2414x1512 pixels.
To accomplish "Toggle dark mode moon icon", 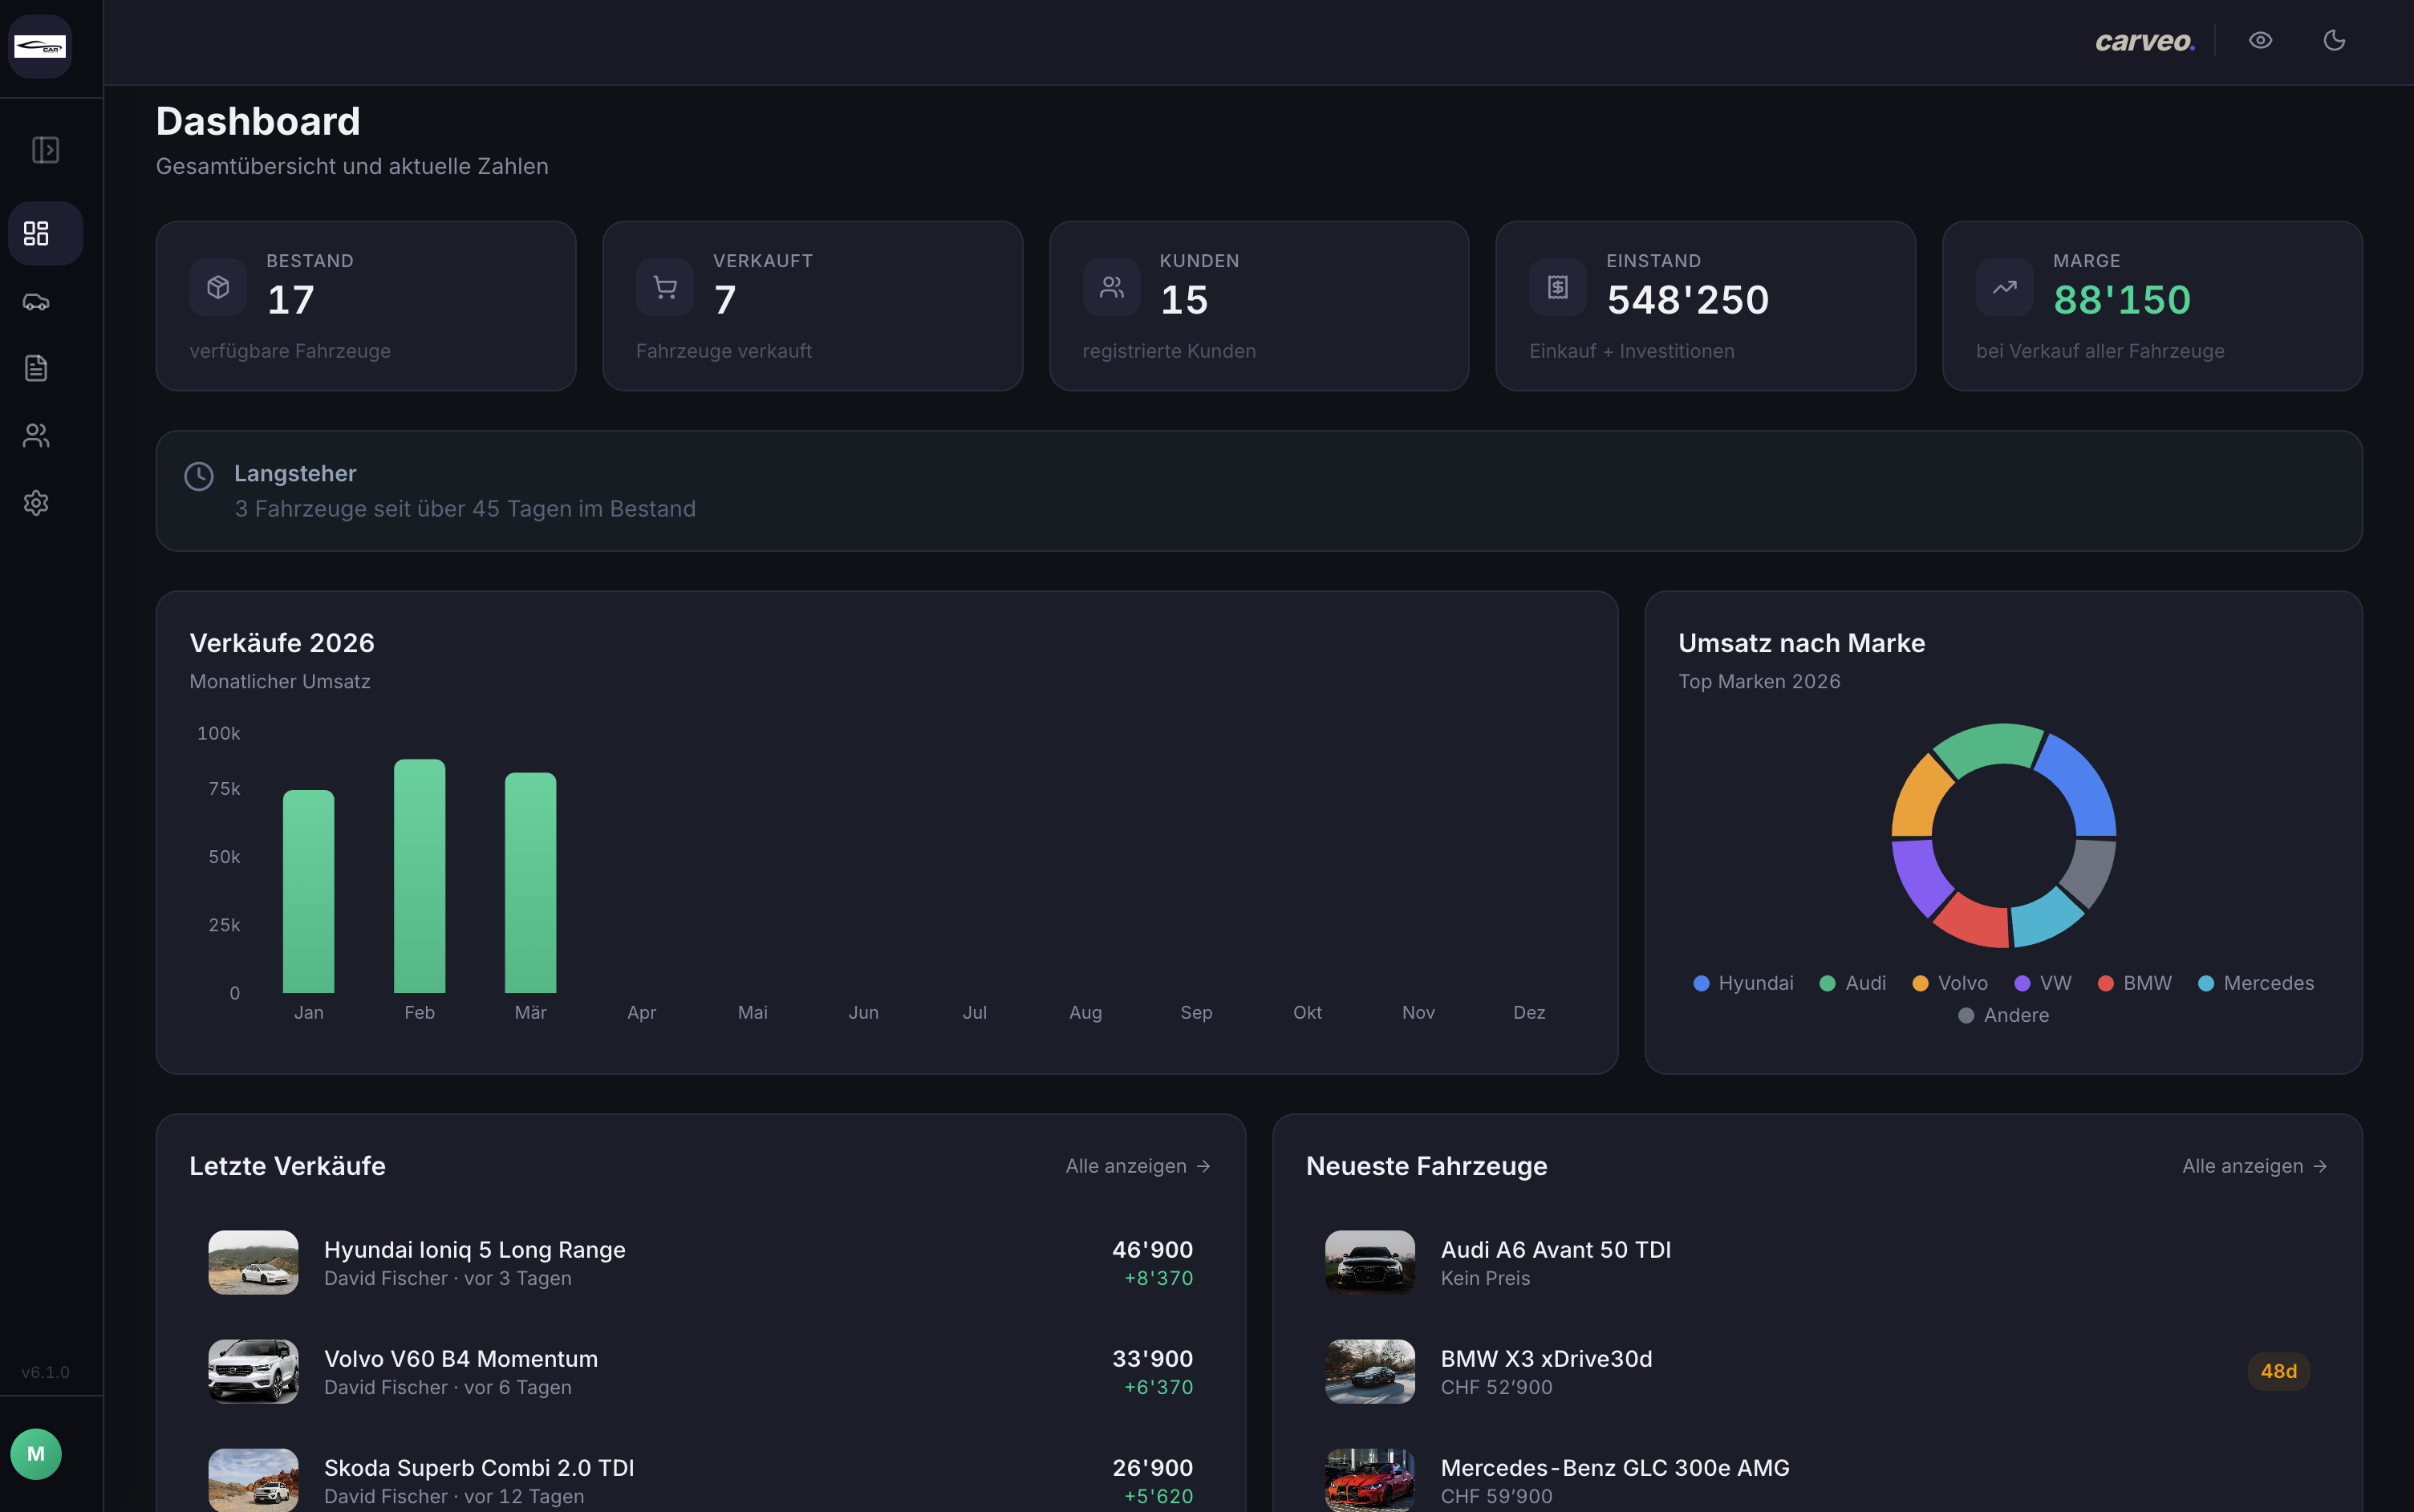I will point(2334,41).
